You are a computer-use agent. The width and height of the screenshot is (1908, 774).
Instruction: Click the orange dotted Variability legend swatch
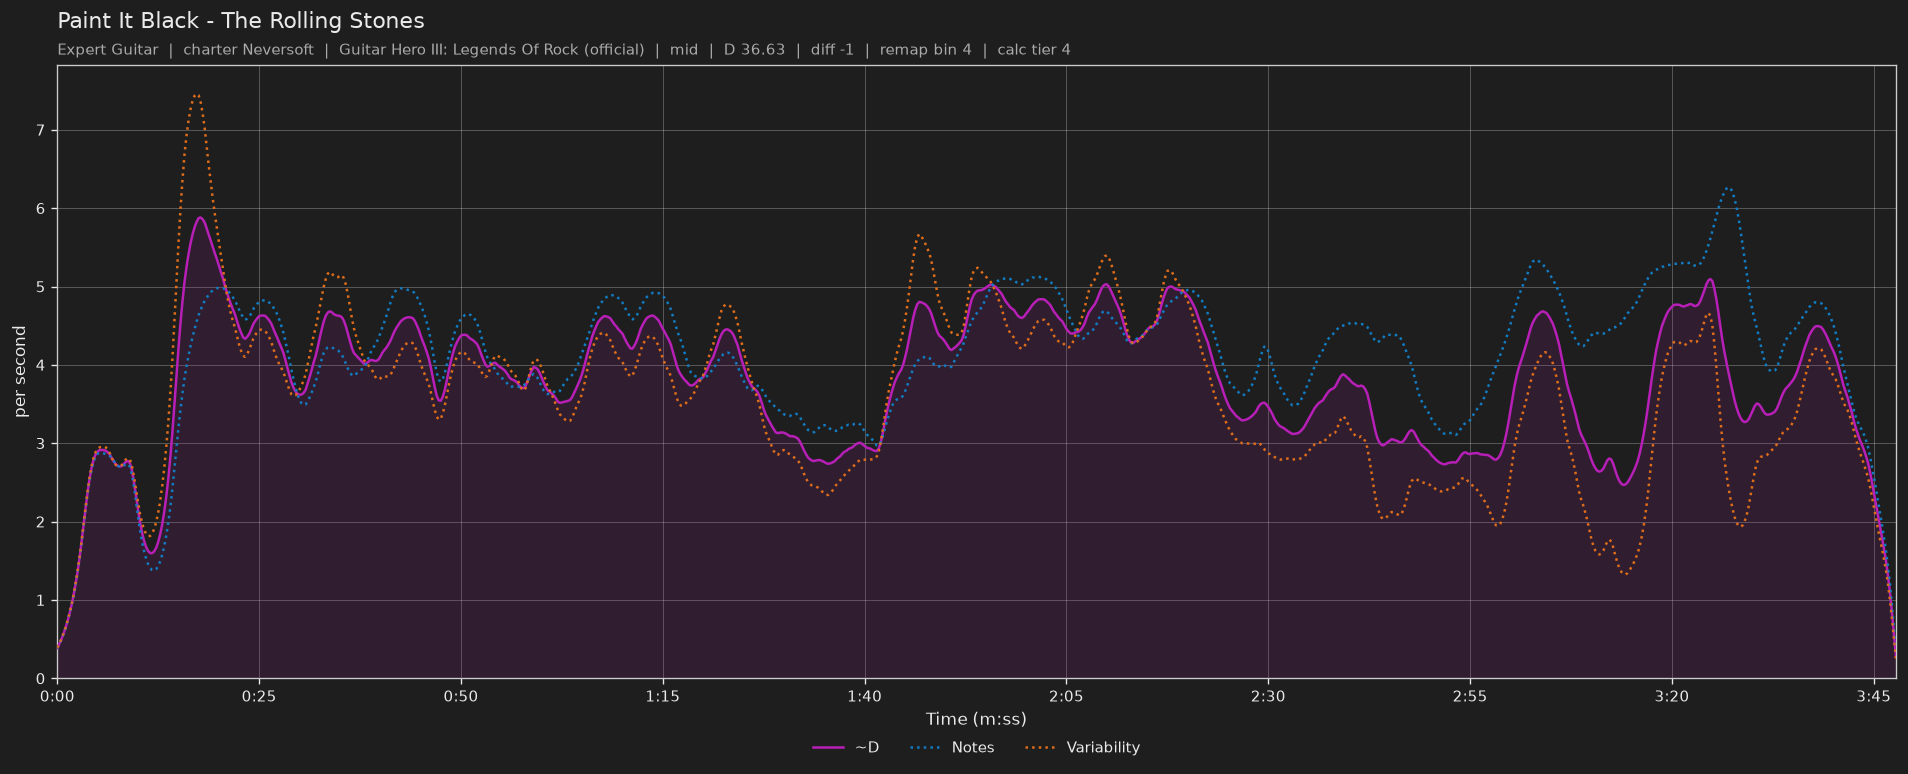coord(1041,747)
